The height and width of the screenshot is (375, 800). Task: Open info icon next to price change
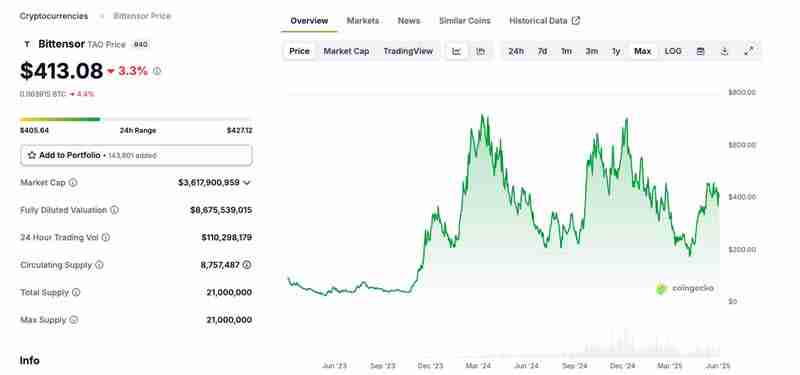[x=157, y=71]
